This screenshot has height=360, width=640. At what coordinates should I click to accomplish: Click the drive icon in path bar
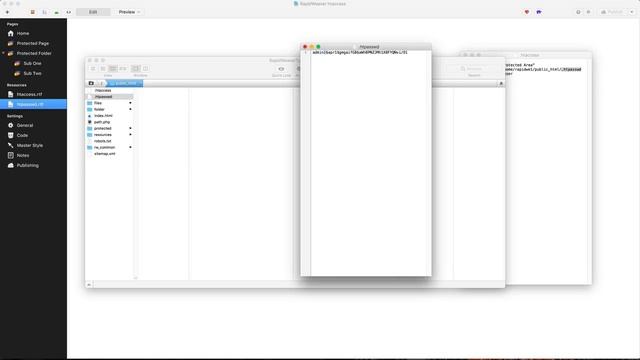[91, 83]
